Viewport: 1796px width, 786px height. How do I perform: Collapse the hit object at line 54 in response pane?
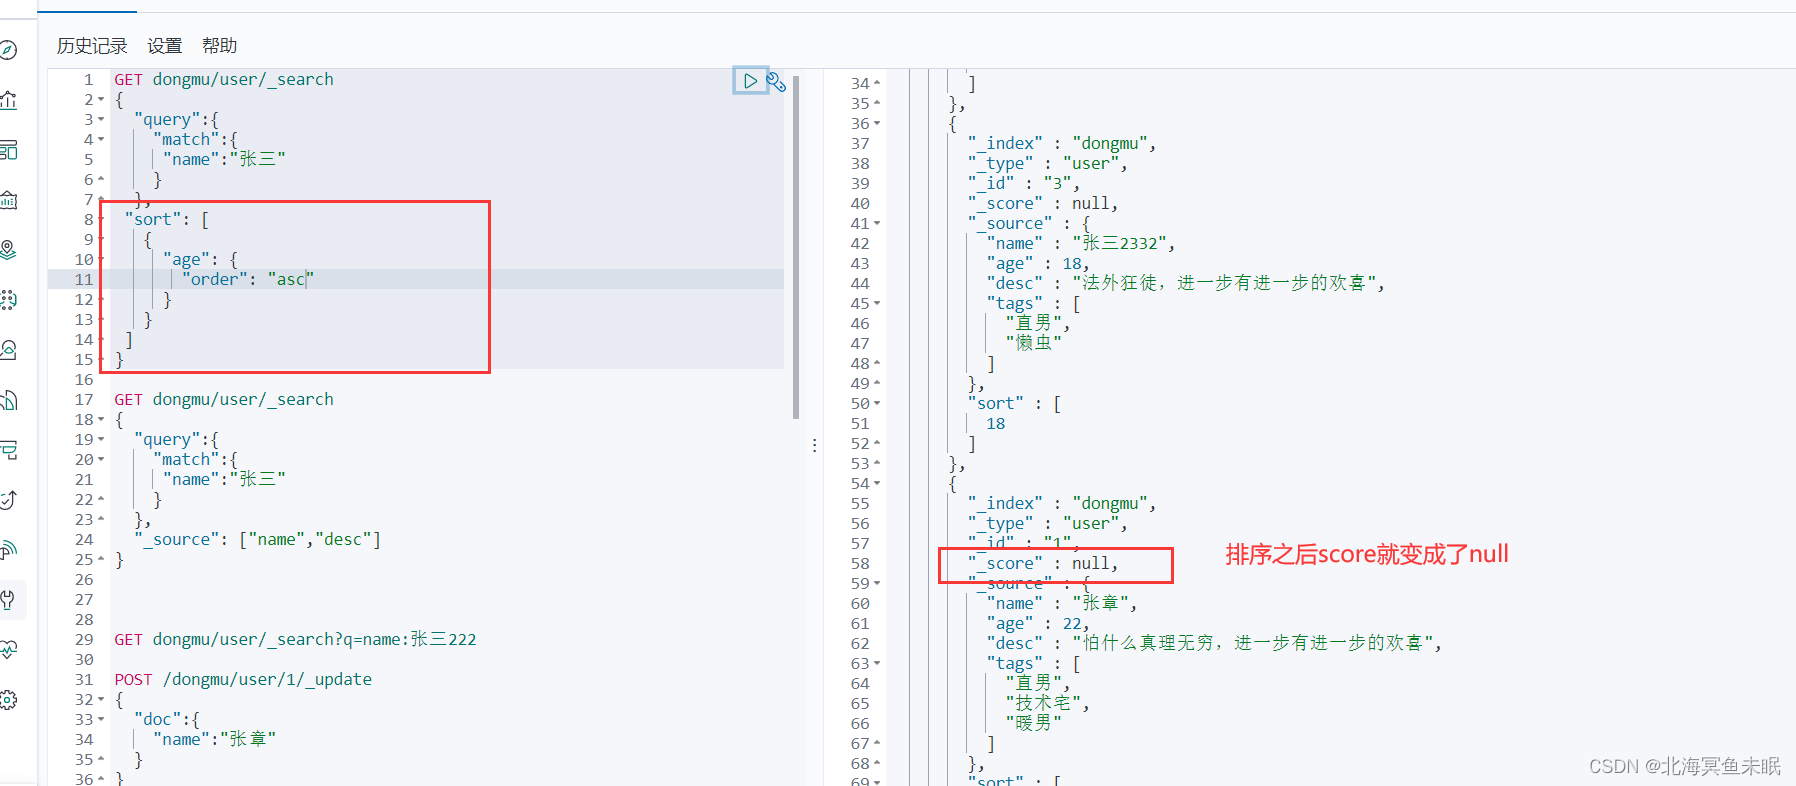(877, 484)
